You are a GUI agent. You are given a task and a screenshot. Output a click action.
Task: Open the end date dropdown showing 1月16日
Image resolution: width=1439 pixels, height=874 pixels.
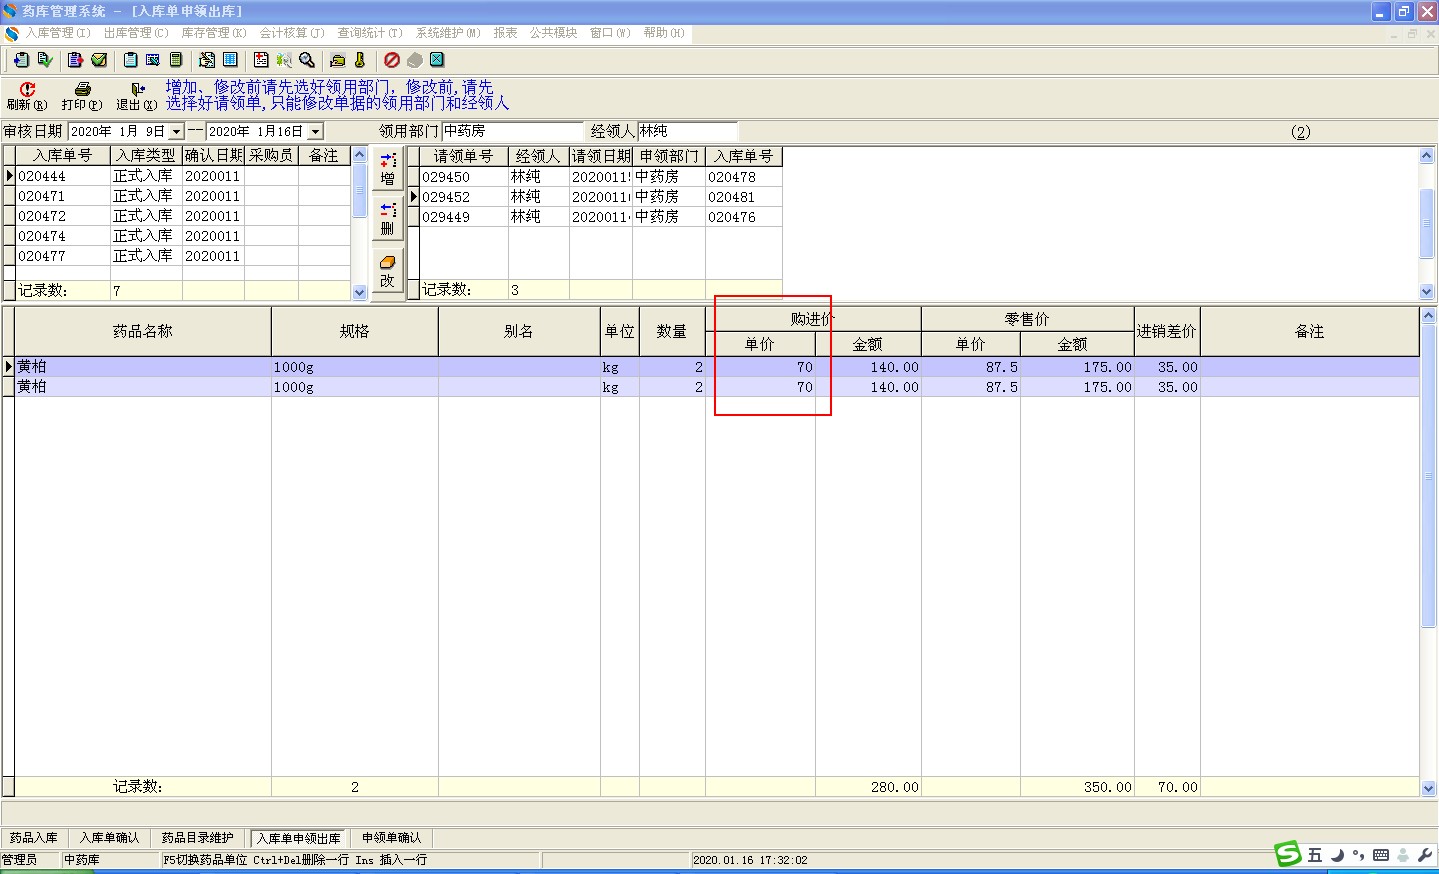tap(315, 132)
